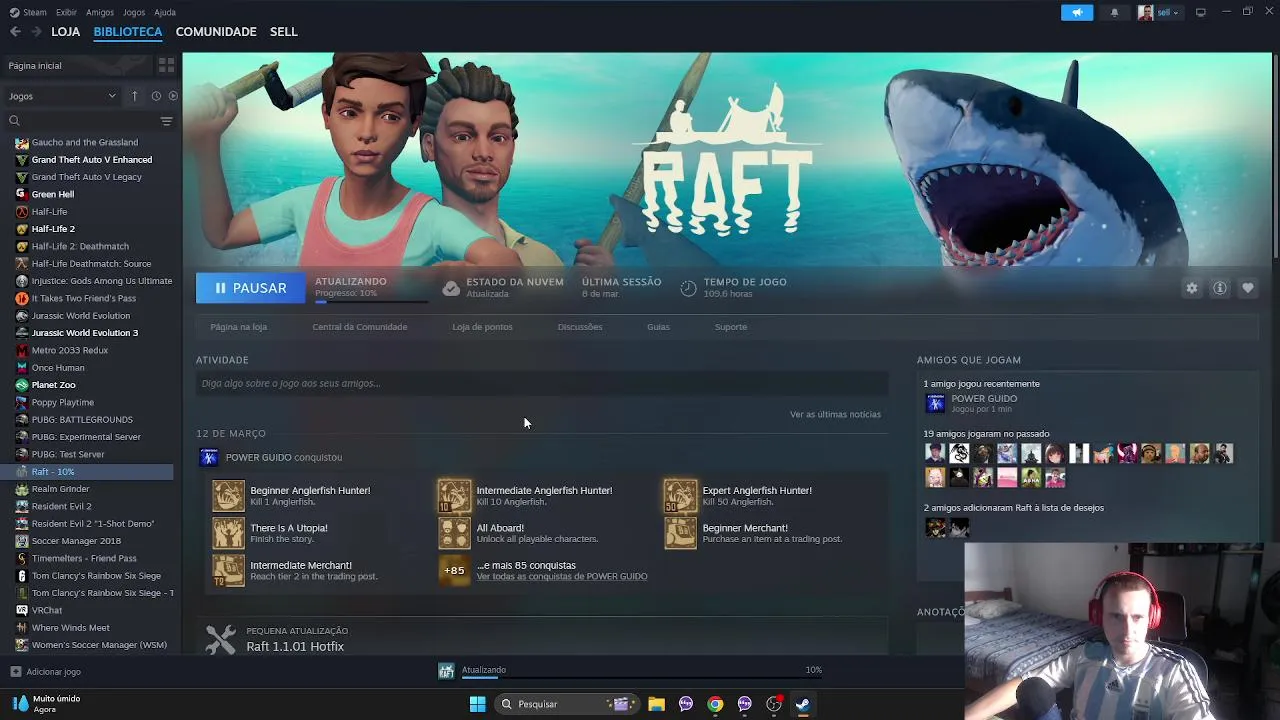Click the ready-to-play filter icon
The height and width of the screenshot is (720, 1280).
pyautogui.click(x=173, y=96)
